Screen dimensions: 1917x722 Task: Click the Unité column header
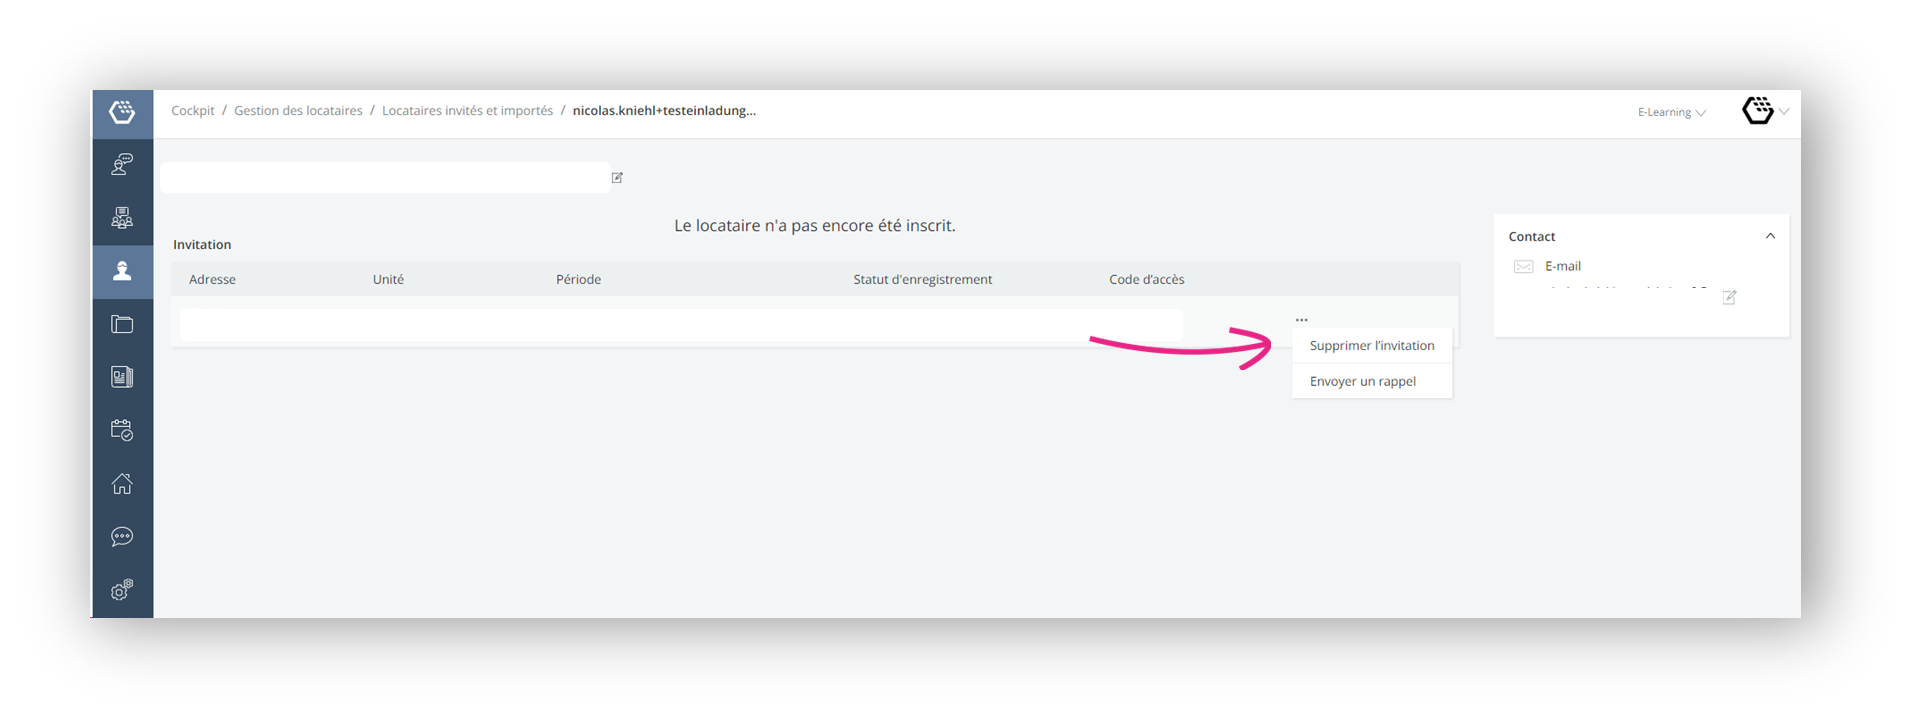tap(388, 280)
